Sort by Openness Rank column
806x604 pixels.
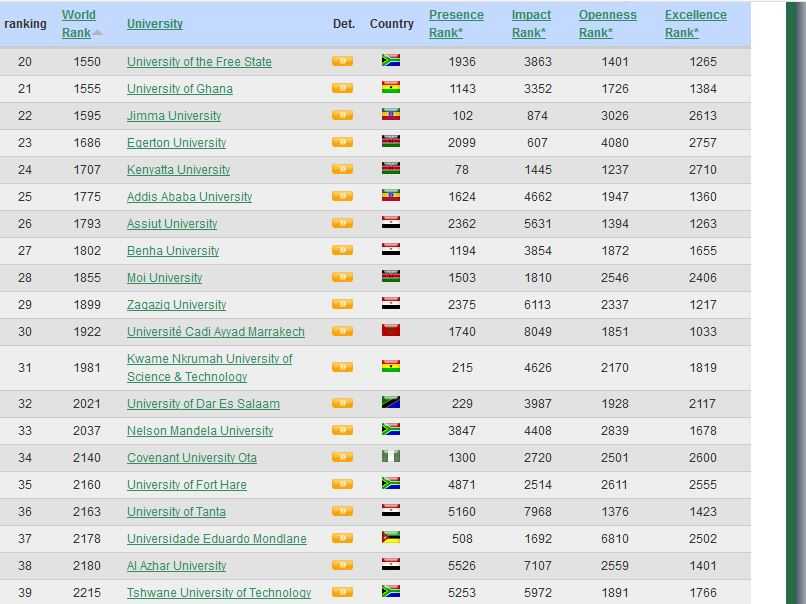coord(608,24)
